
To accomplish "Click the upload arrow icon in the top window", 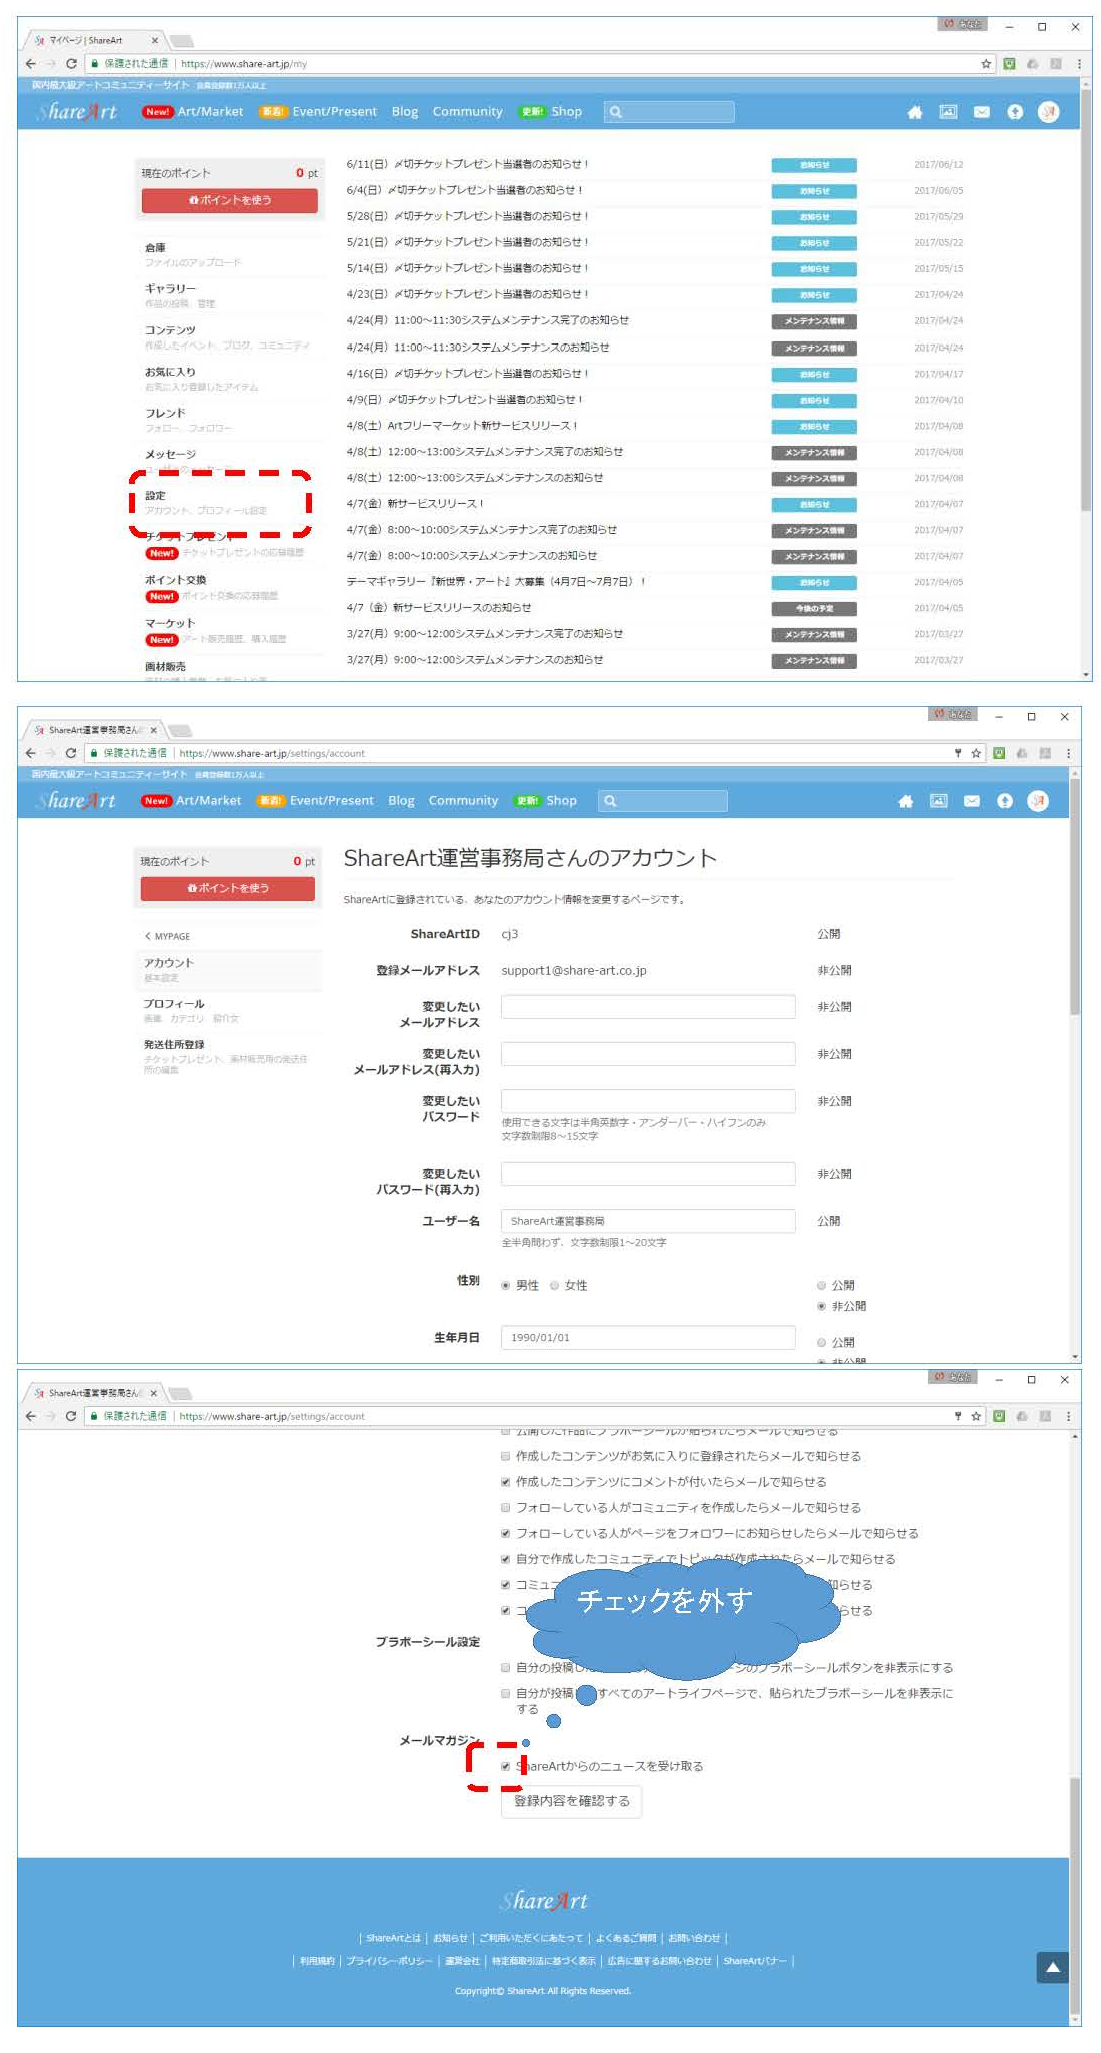I will pyautogui.click(x=1014, y=112).
